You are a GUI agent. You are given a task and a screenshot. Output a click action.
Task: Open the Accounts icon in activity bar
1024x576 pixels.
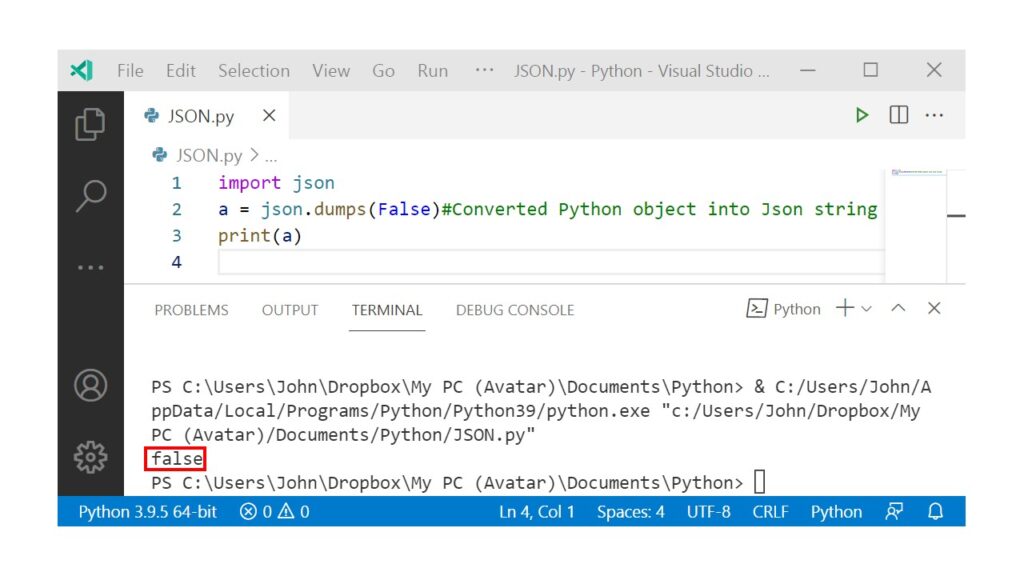pyautogui.click(x=90, y=385)
